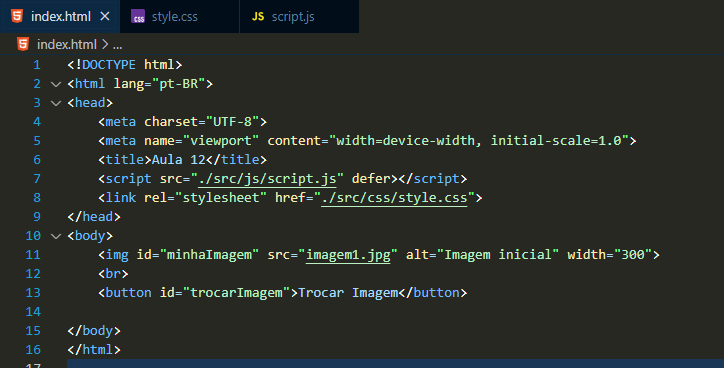Viewport: 724px width, 368px height.
Task: Follow the ./src/css/style.css link
Action: pos(394,198)
